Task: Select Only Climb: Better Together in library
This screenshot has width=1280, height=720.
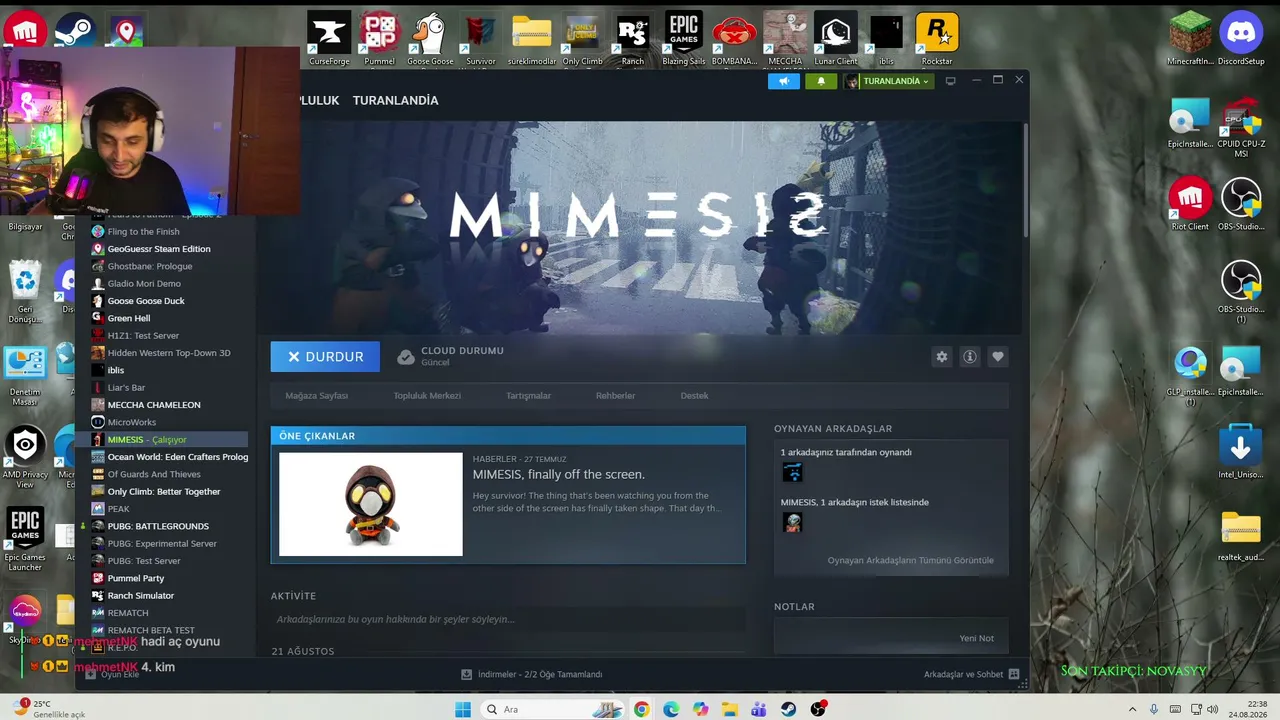Action: coord(166,492)
